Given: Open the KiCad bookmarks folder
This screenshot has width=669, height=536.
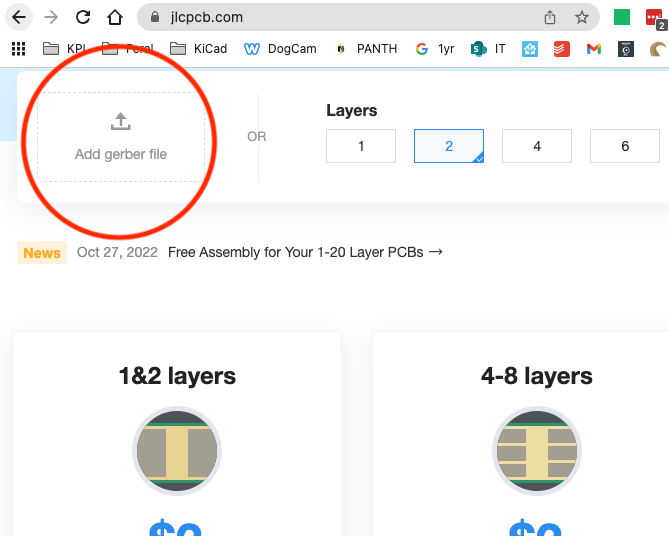Looking at the screenshot, I should click(198, 49).
